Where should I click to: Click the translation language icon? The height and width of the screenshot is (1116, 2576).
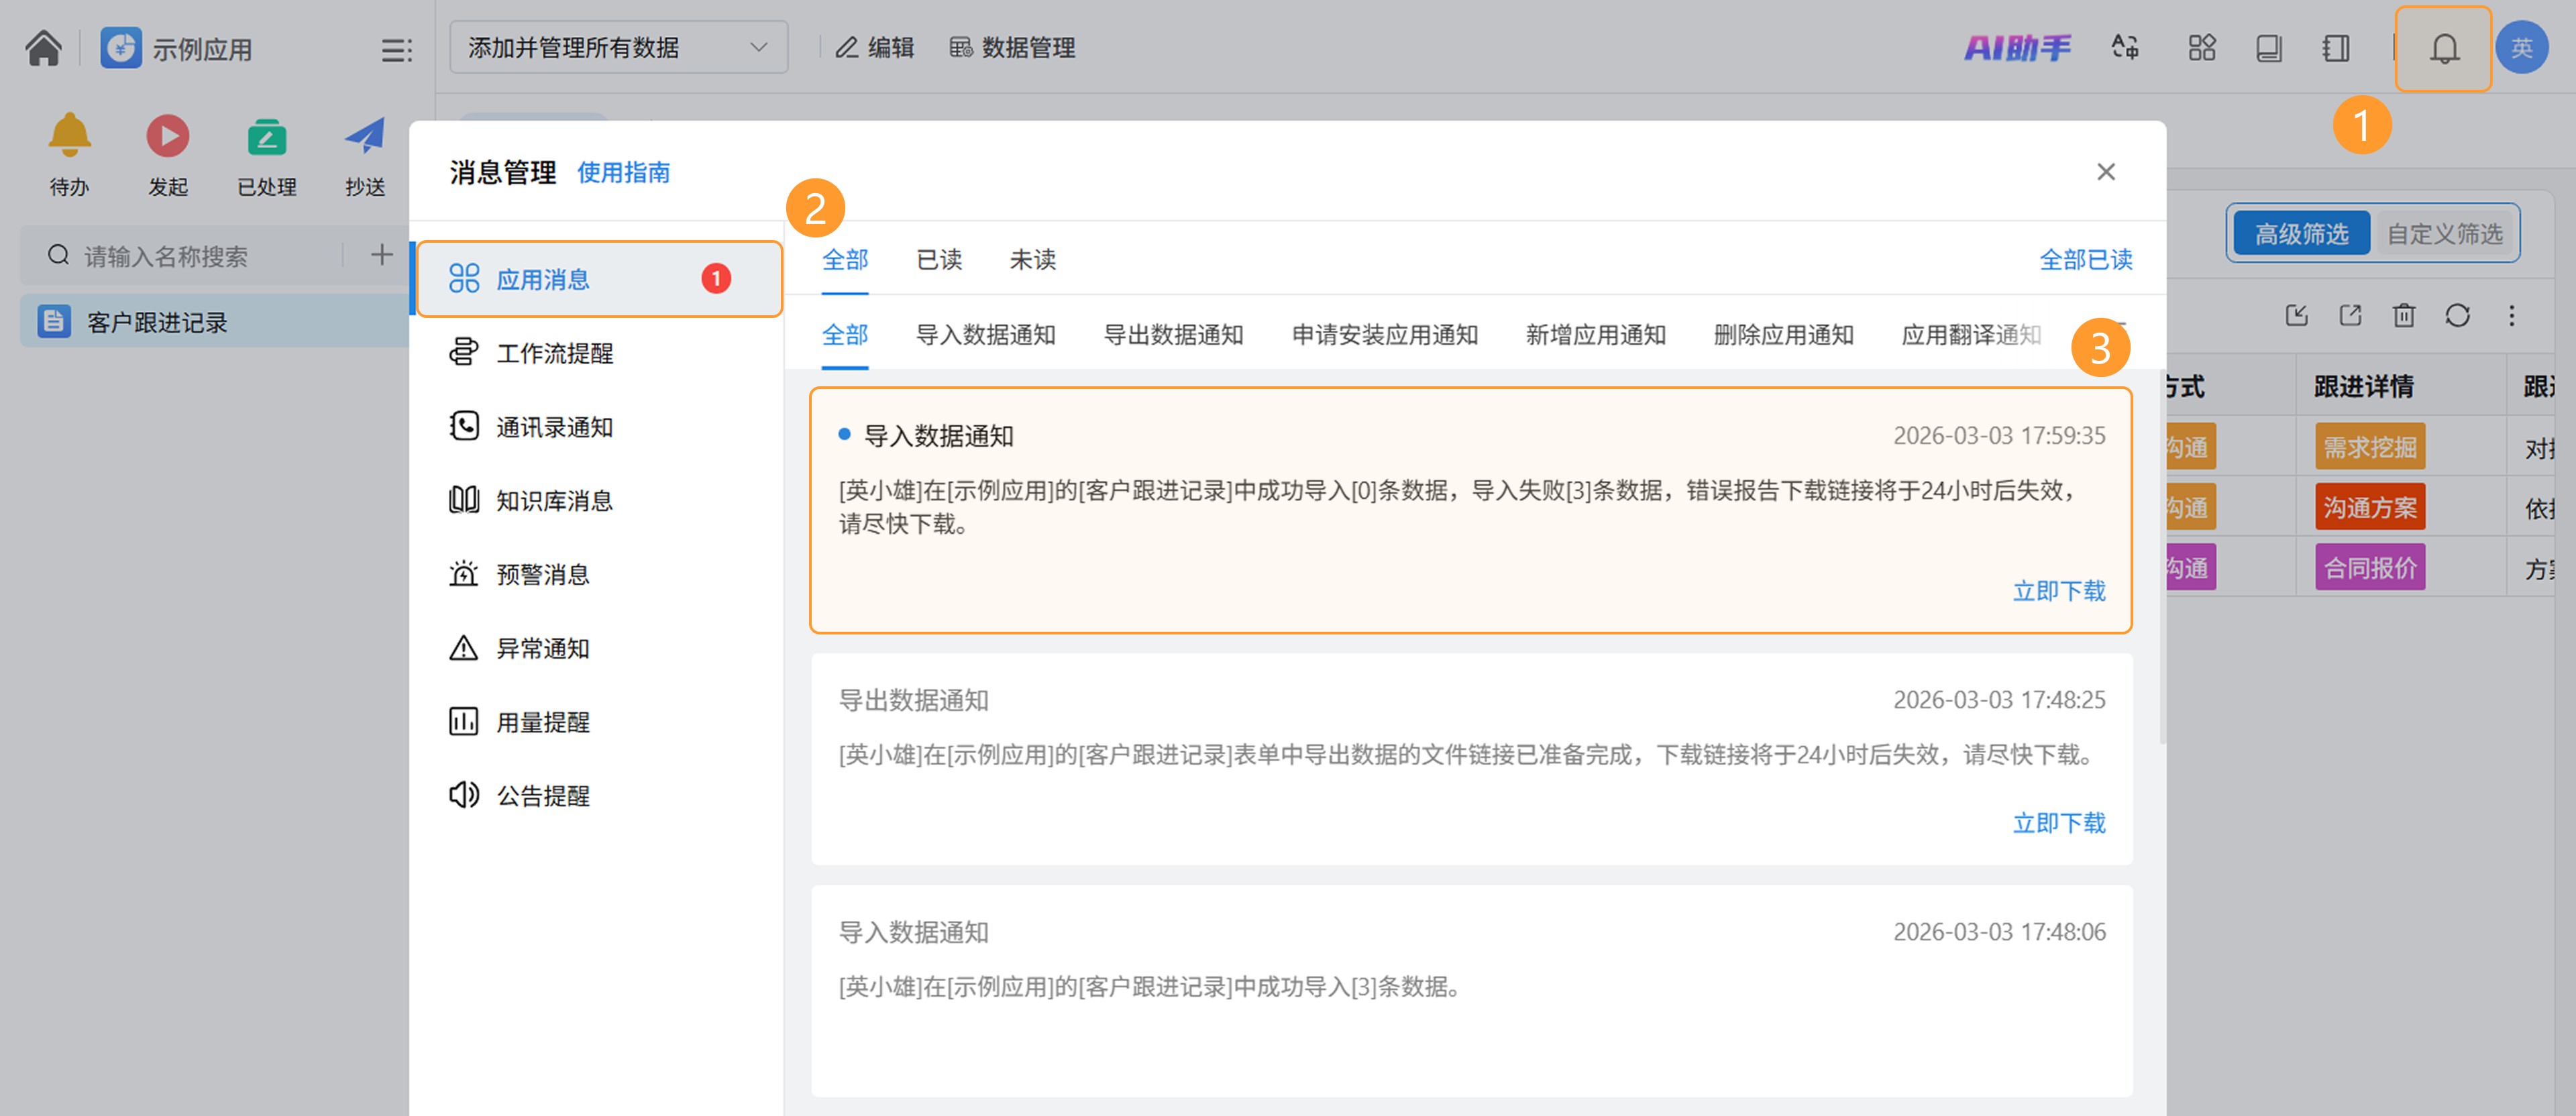[2125, 48]
